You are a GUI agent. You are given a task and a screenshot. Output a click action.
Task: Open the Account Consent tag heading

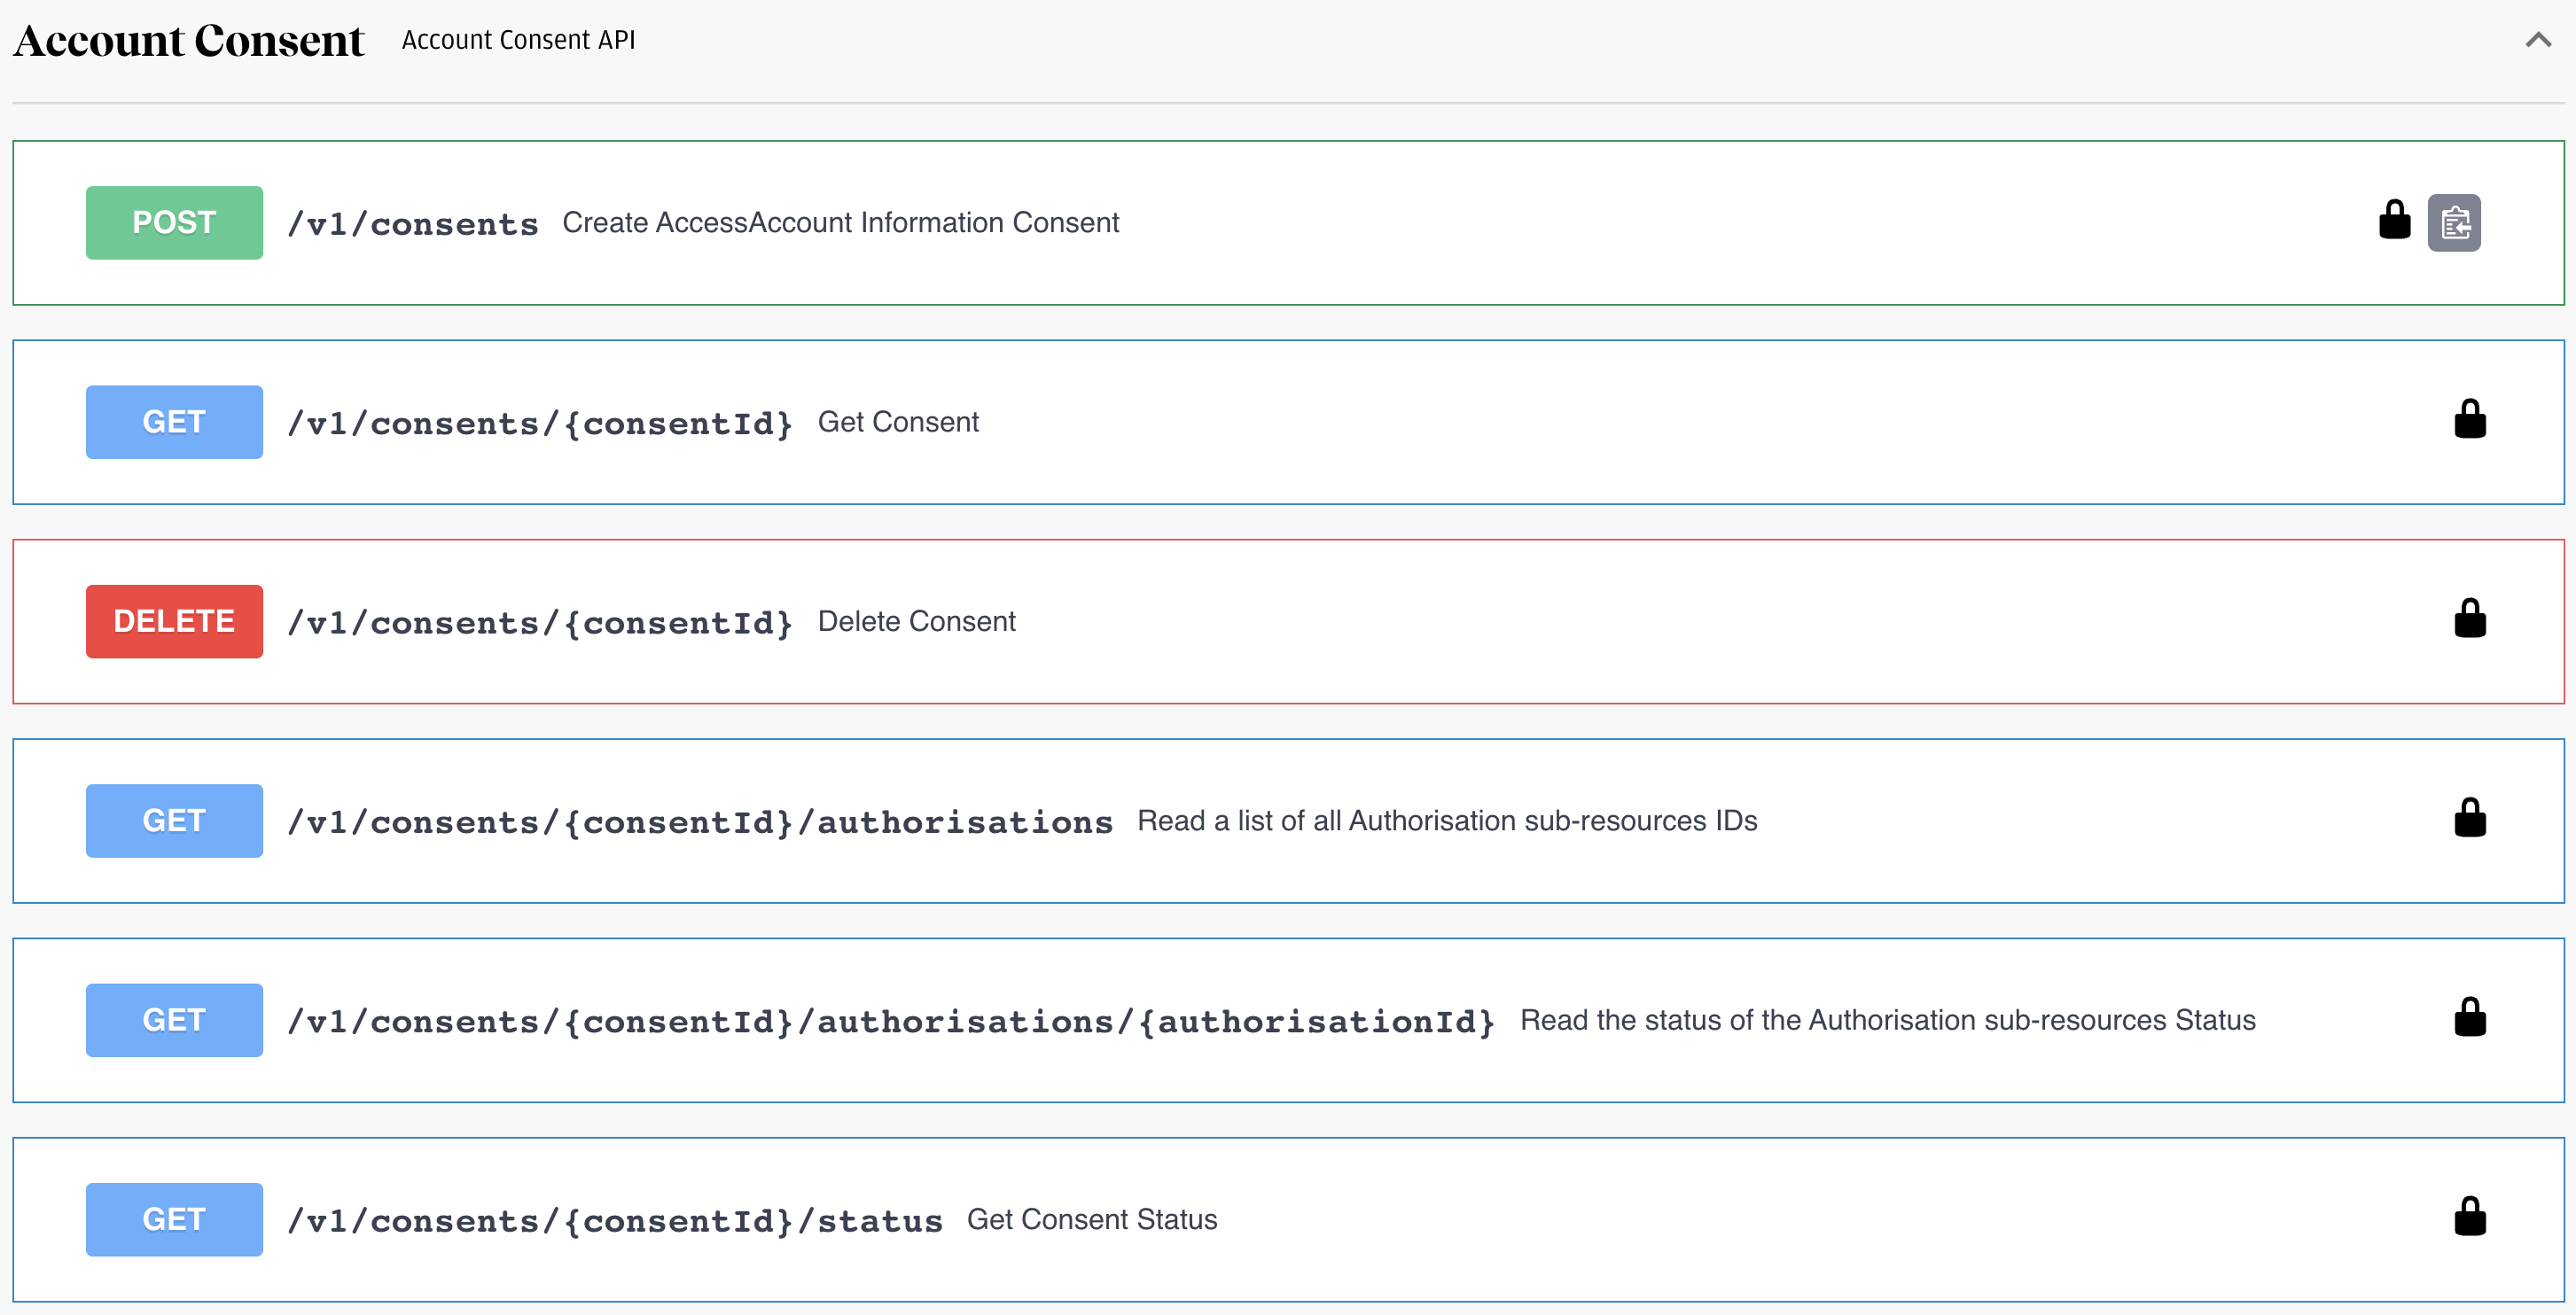click(189, 40)
